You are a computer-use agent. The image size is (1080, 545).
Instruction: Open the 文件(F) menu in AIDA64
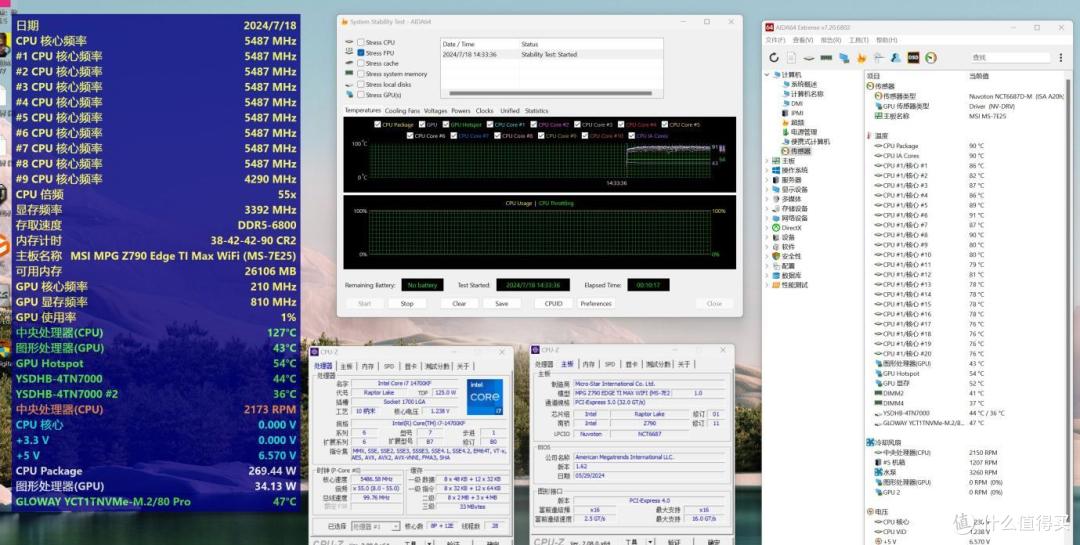click(x=776, y=40)
